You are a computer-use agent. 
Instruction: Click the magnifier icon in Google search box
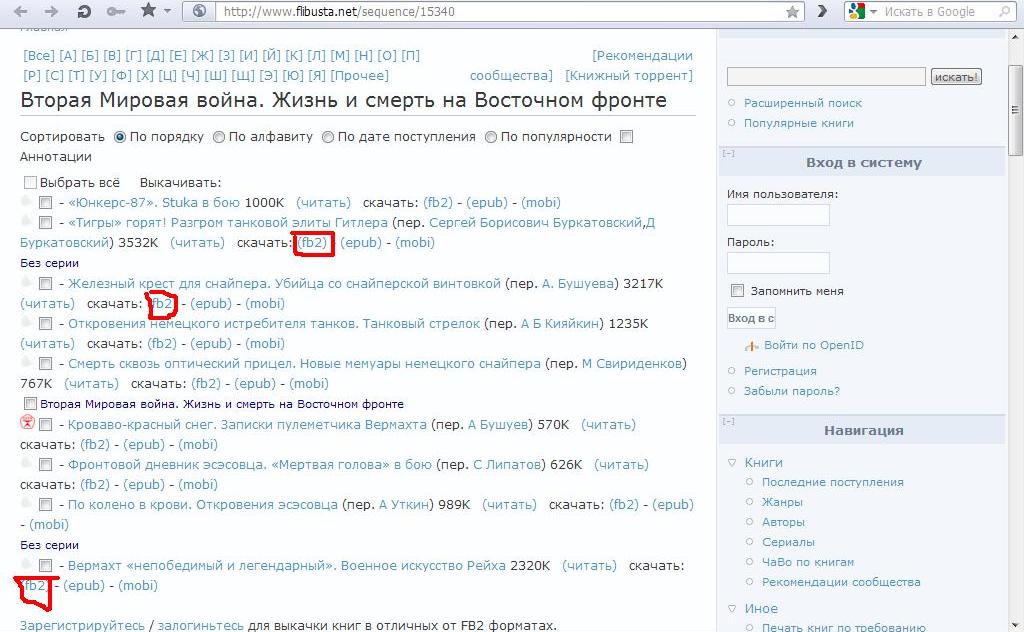coord(1004,11)
